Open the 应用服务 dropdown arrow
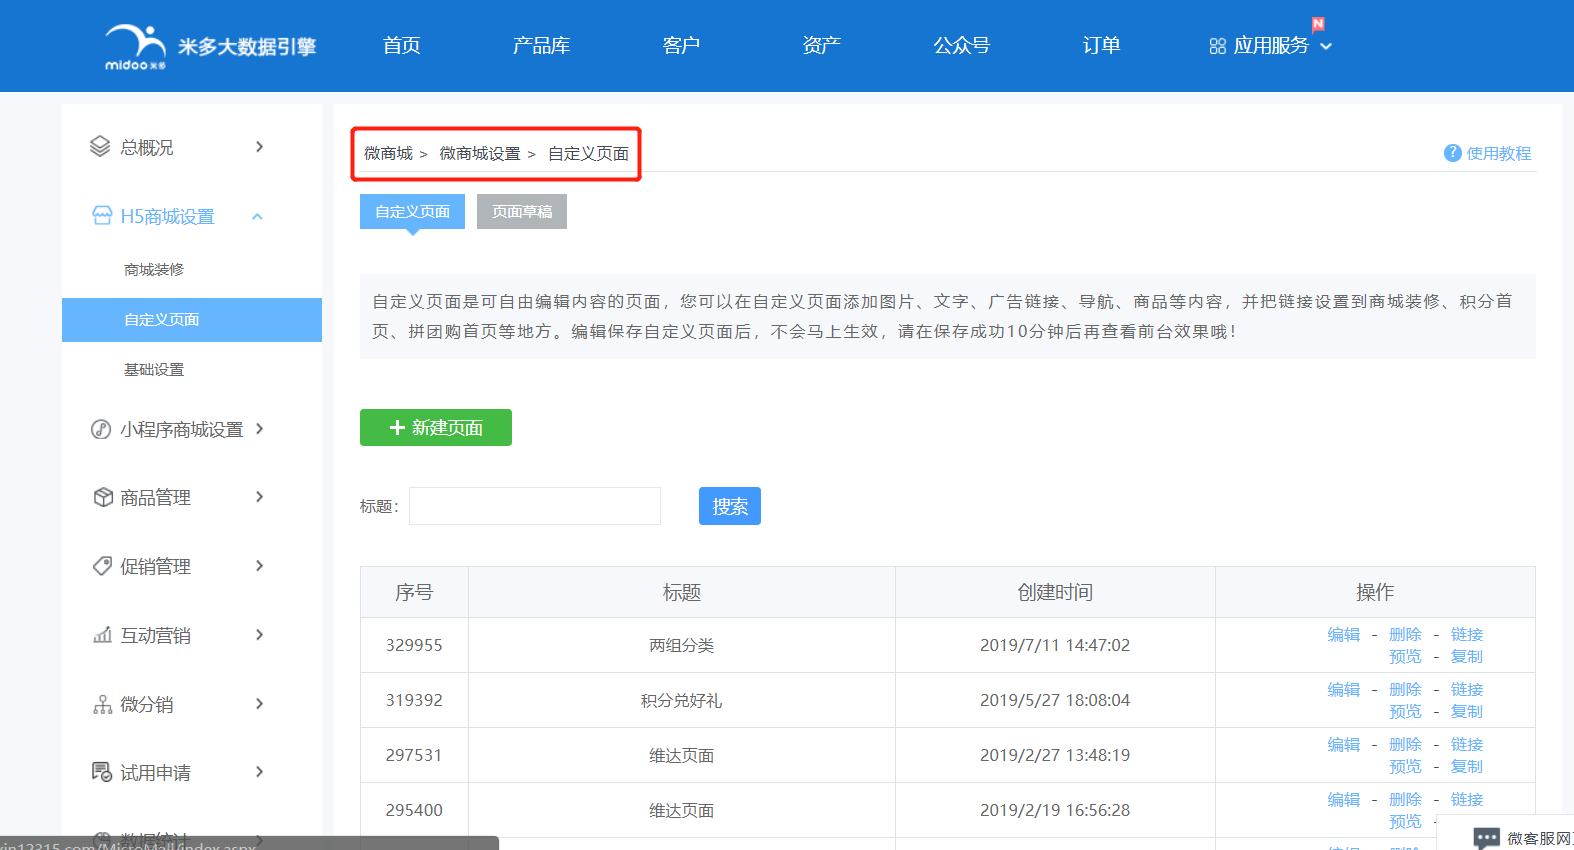Image resolution: width=1574 pixels, height=850 pixels. [x=1326, y=47]
